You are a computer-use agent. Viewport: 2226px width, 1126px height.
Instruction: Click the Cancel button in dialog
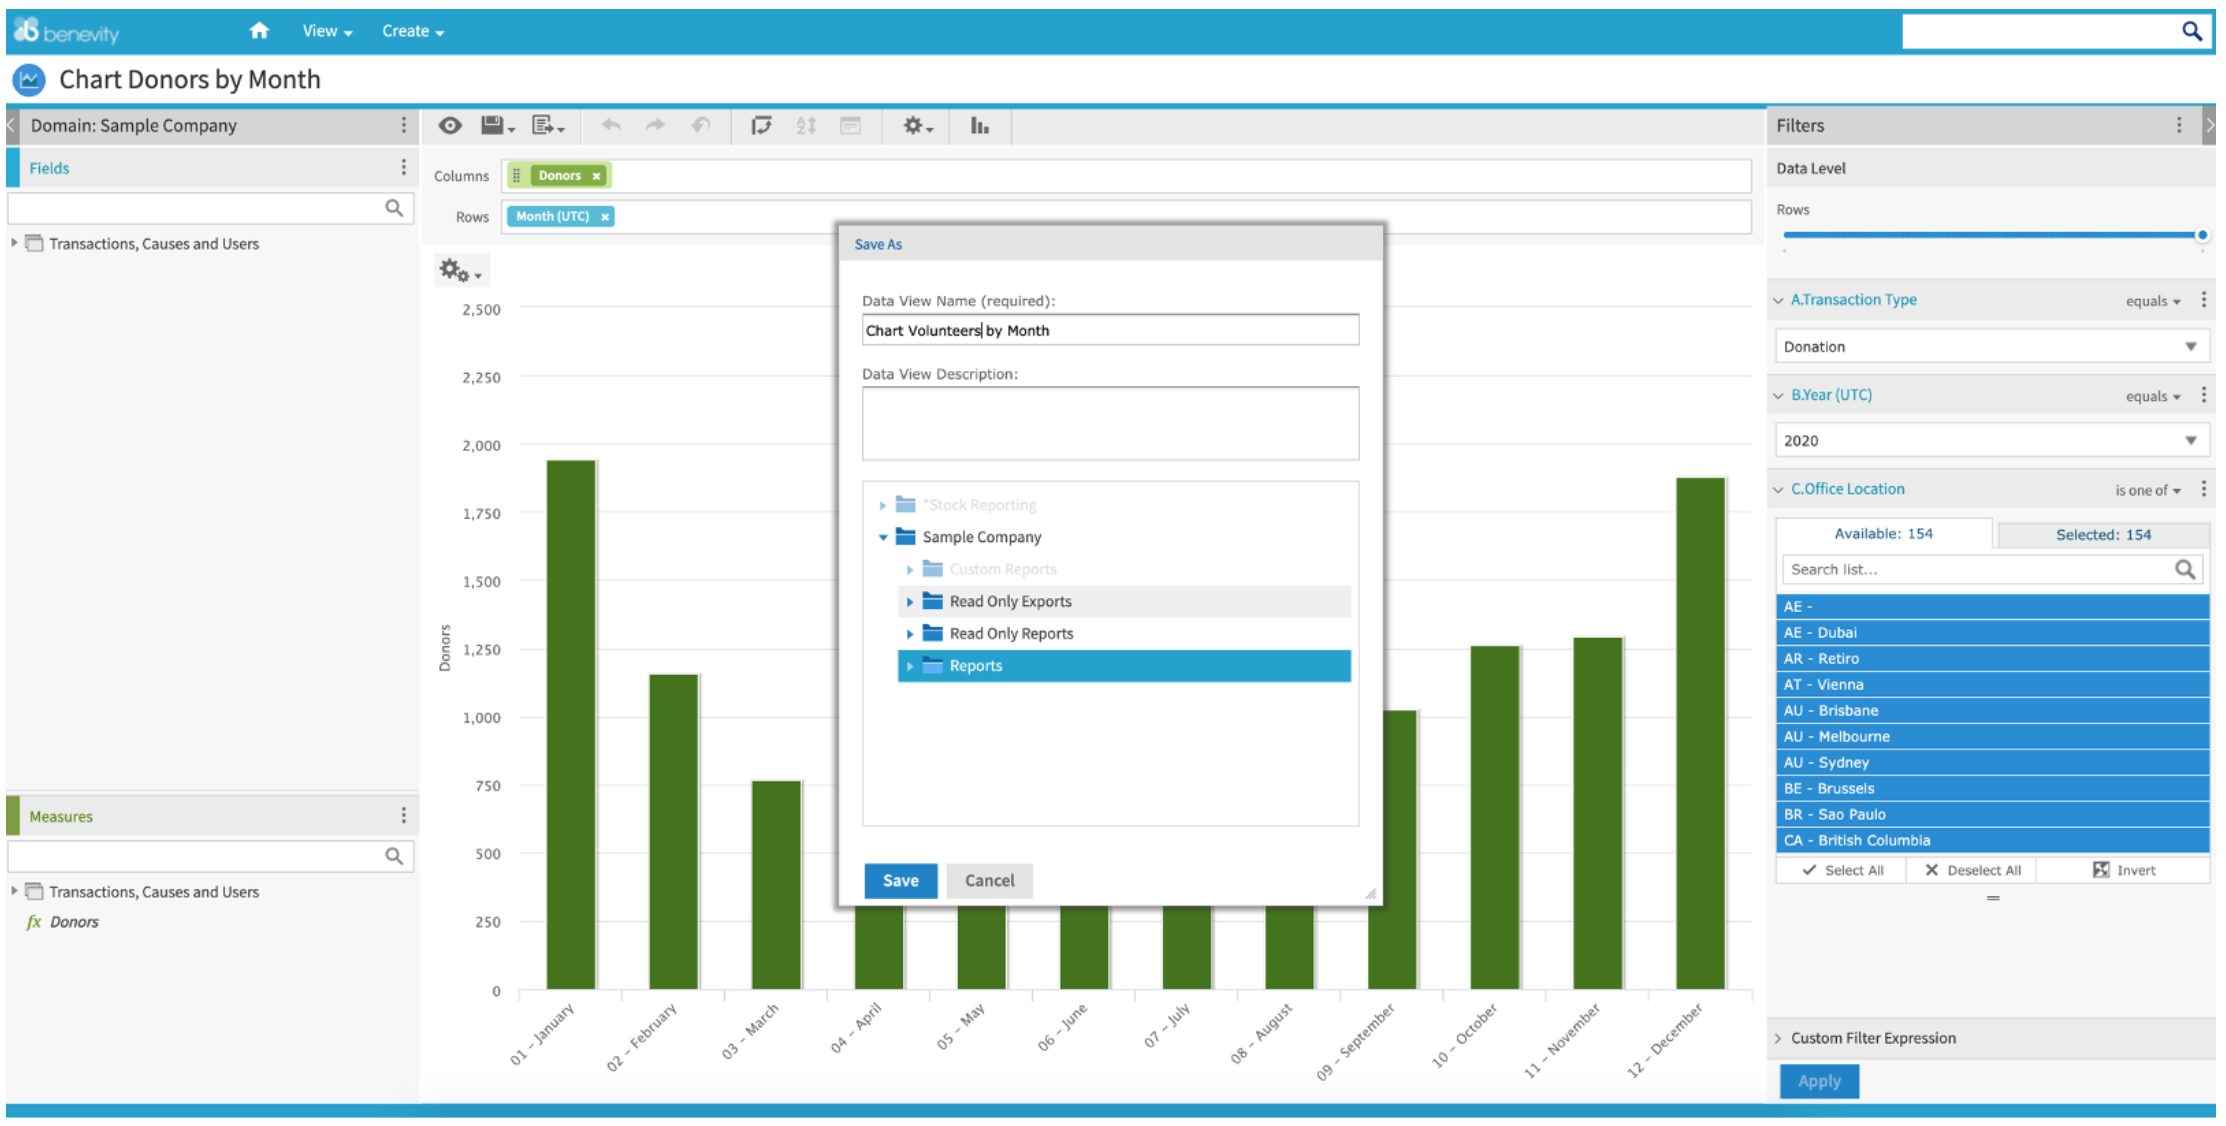click(x=989, y=881)
